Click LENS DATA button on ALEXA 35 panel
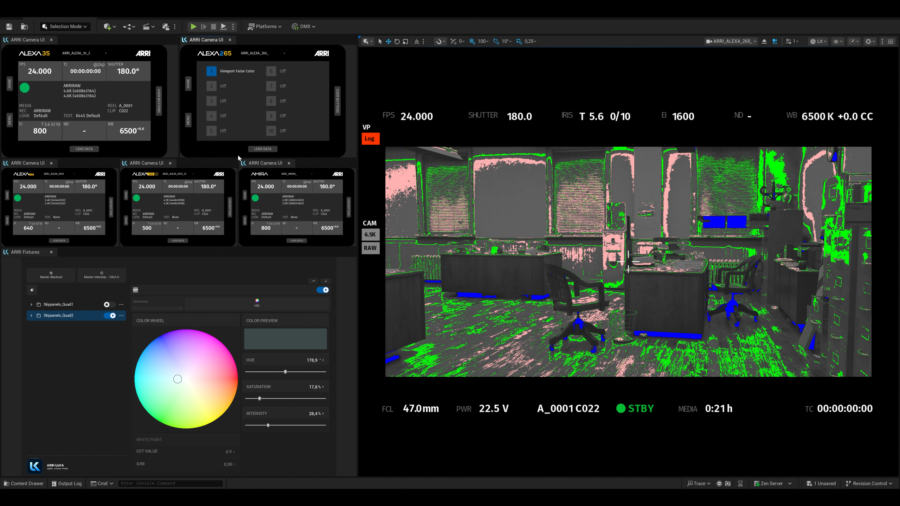This screenshot has height=506, width=900. click(x=84, y=149)
